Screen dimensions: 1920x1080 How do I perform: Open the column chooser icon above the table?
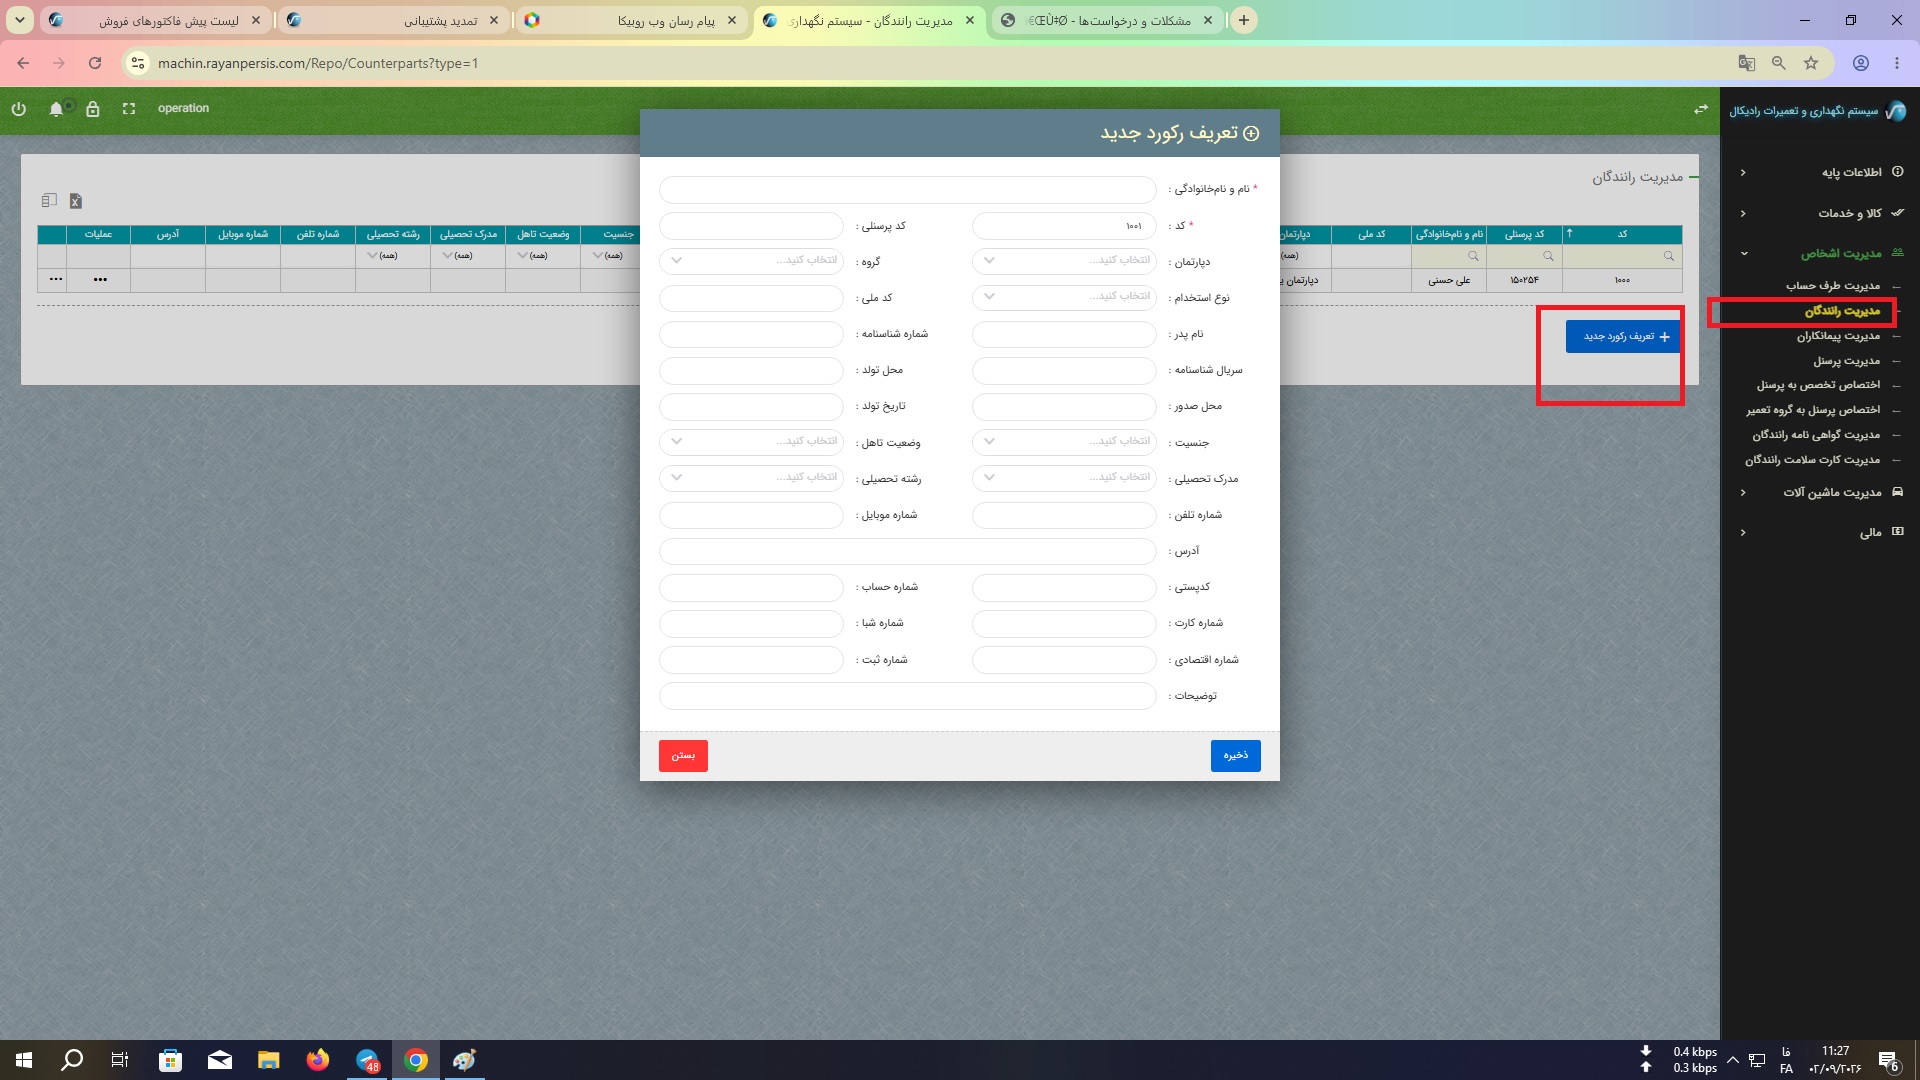pyautogui.click(x=49, y=201)
